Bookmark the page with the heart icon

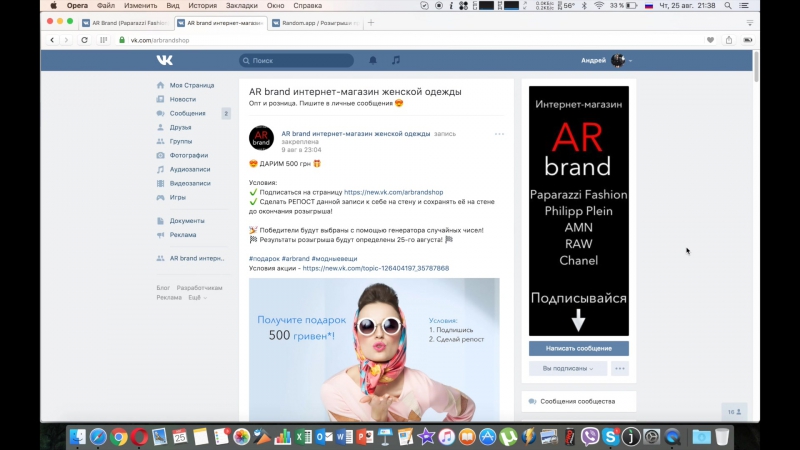(x=710, y=40)
